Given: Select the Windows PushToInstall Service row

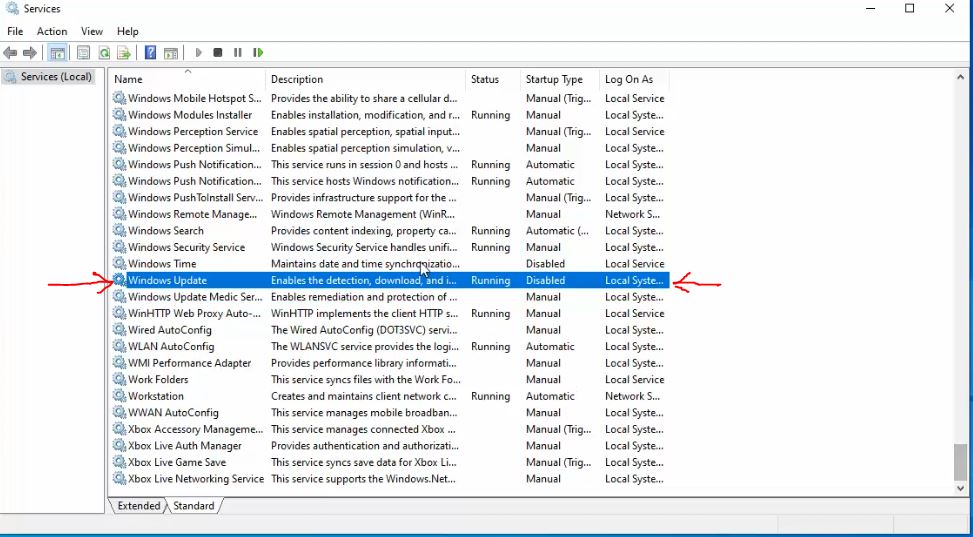Looking at the screenshot, I should point(390,197).
